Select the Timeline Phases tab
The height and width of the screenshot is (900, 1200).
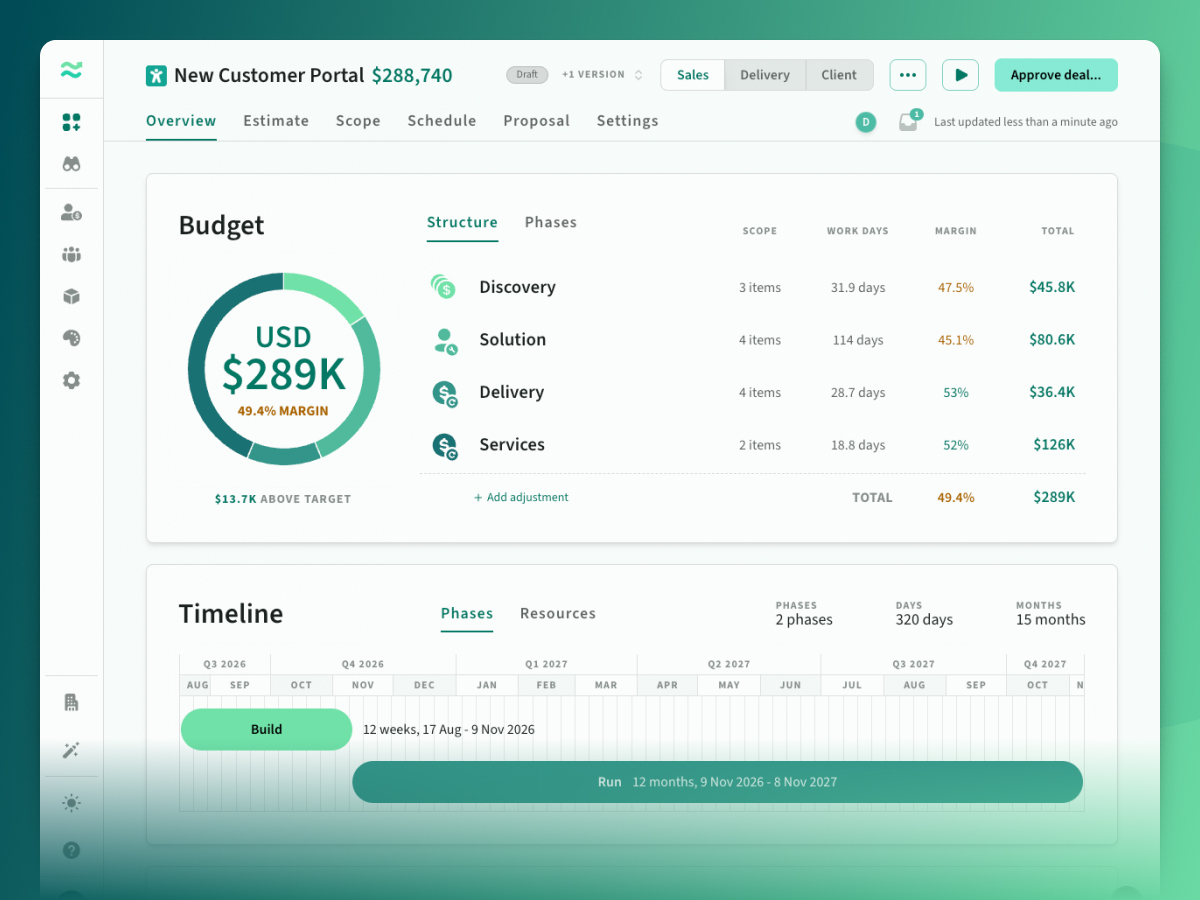[467, 613]
